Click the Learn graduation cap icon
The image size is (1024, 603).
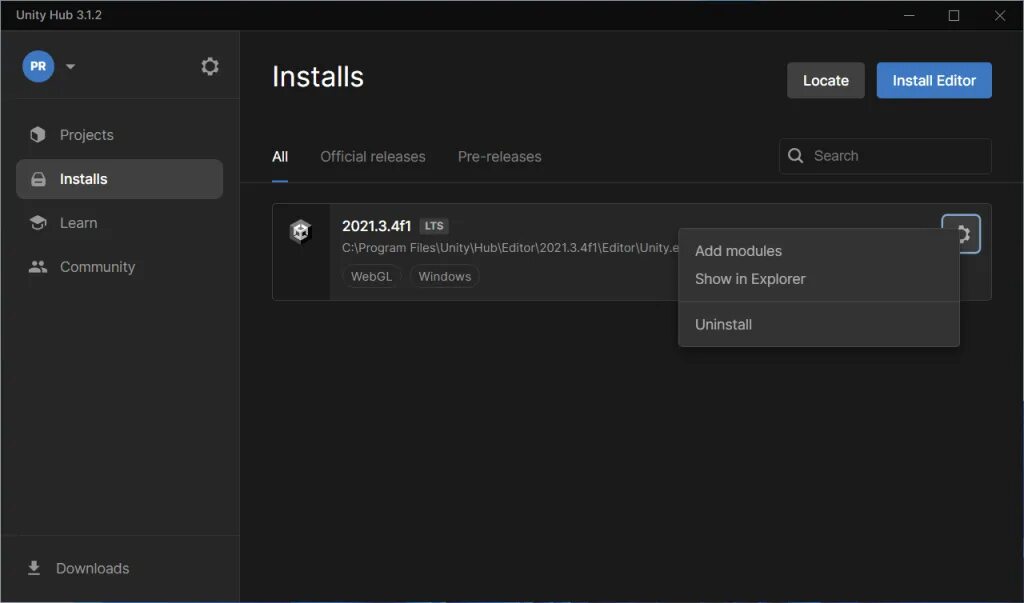tap(38, 223)
